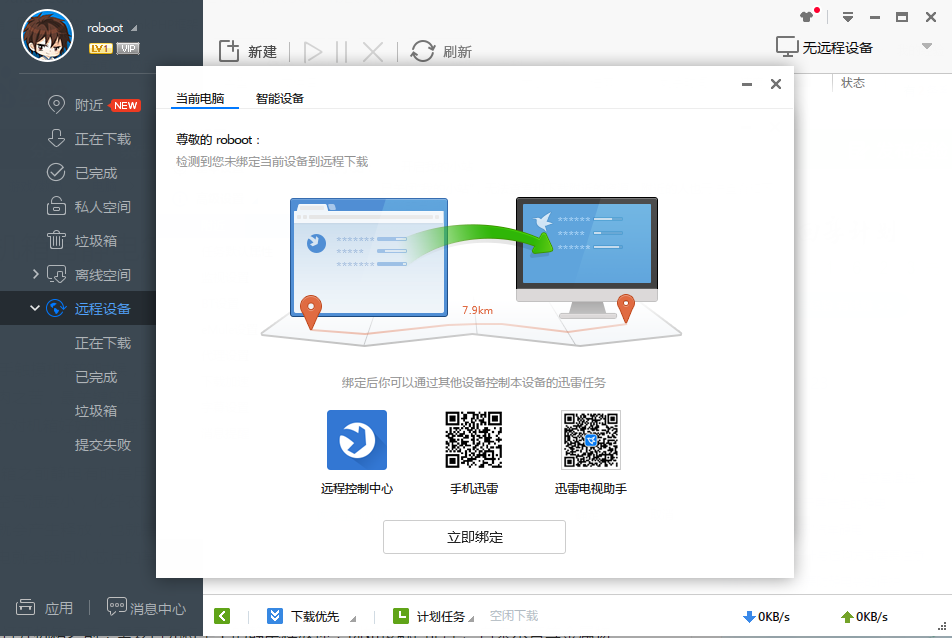Open 应用 apps at sidebar bottom
This screenshot has height=638, width=952.
pyautogui.click(x=44, y=608)
